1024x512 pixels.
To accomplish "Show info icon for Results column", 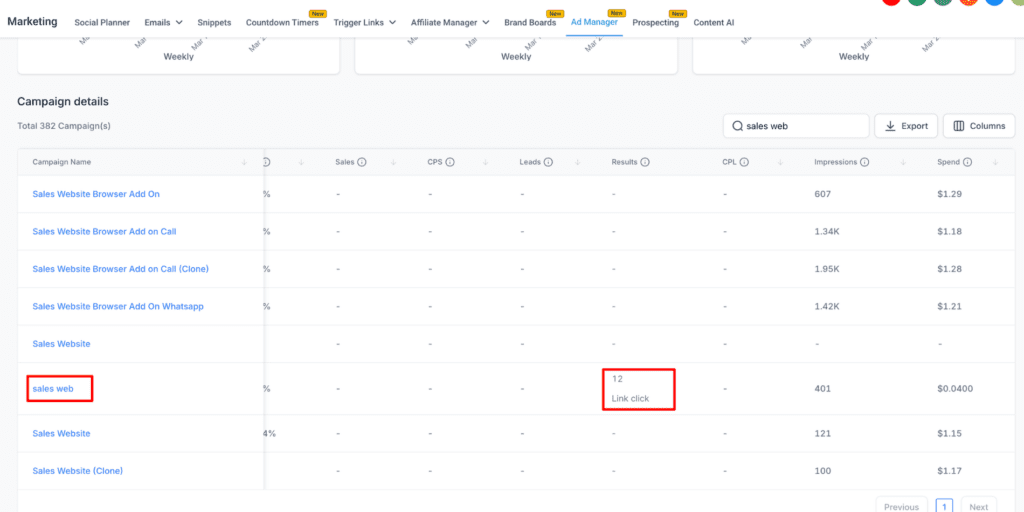I will (645, 162).
